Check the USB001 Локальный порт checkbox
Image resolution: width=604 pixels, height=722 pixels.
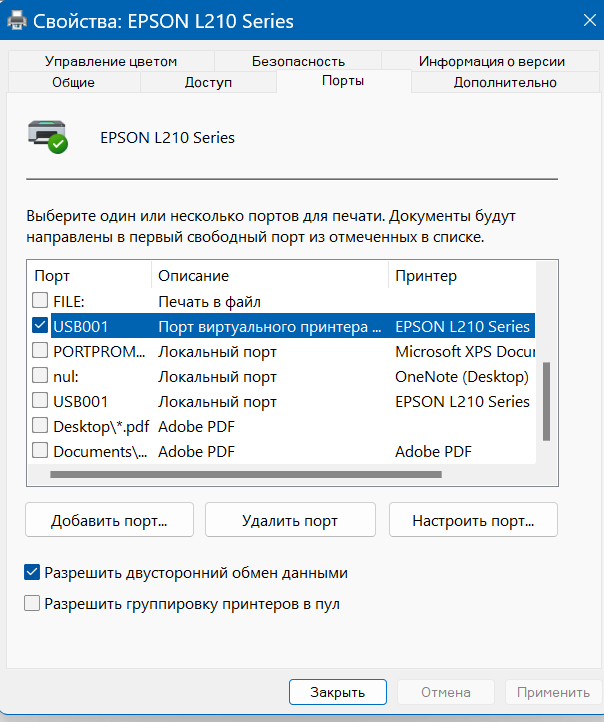point(40,400)
